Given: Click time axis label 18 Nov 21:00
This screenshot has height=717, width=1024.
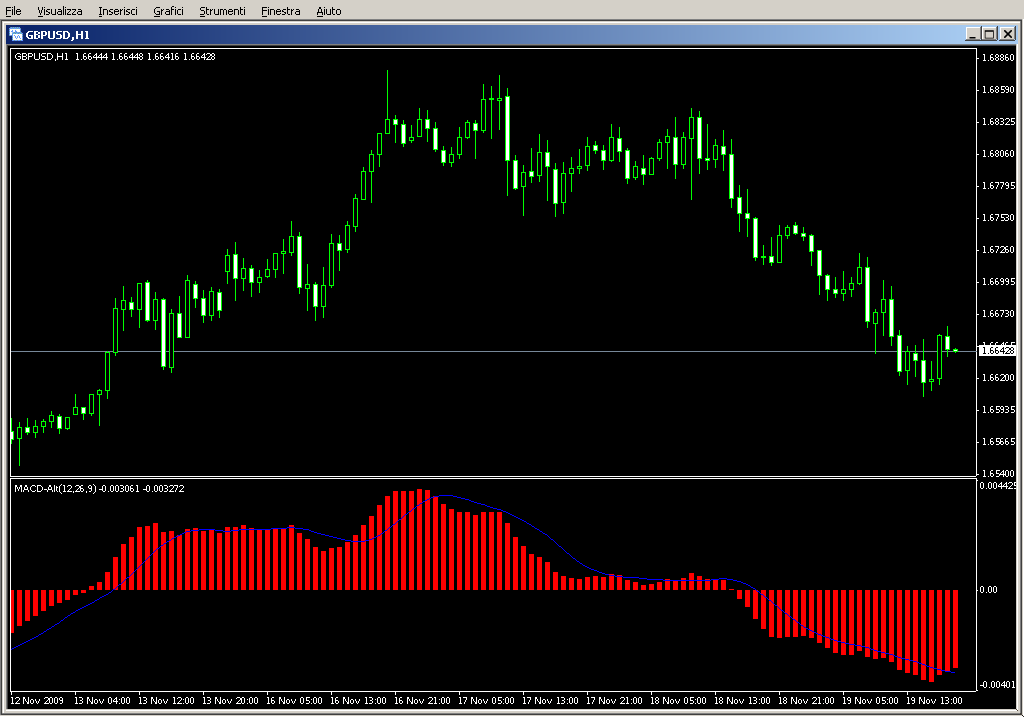Looking at the screenshot, I should pyautogui.click(x=806, y=701).
